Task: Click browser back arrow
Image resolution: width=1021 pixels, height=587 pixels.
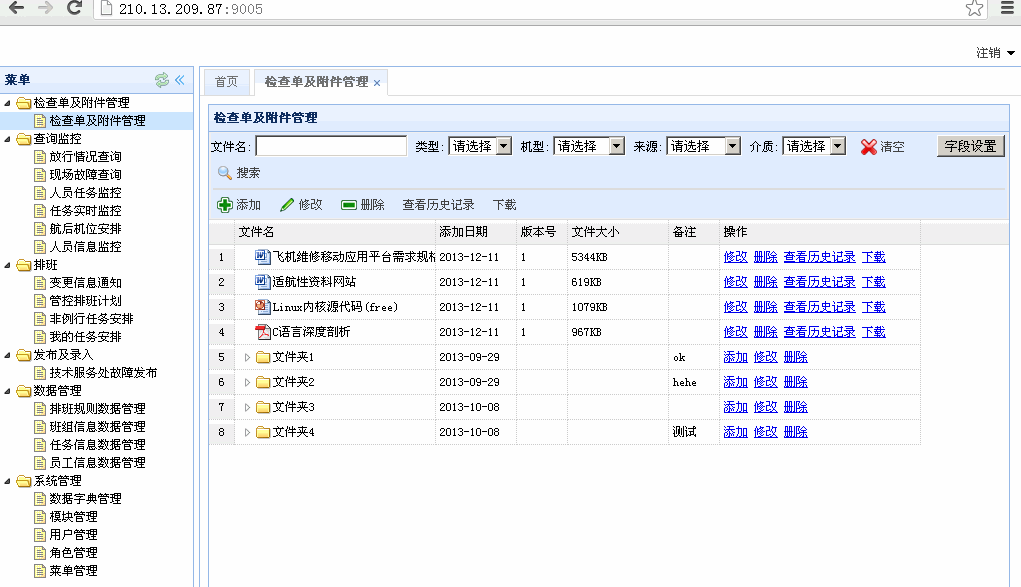Action: pos(16,8)
